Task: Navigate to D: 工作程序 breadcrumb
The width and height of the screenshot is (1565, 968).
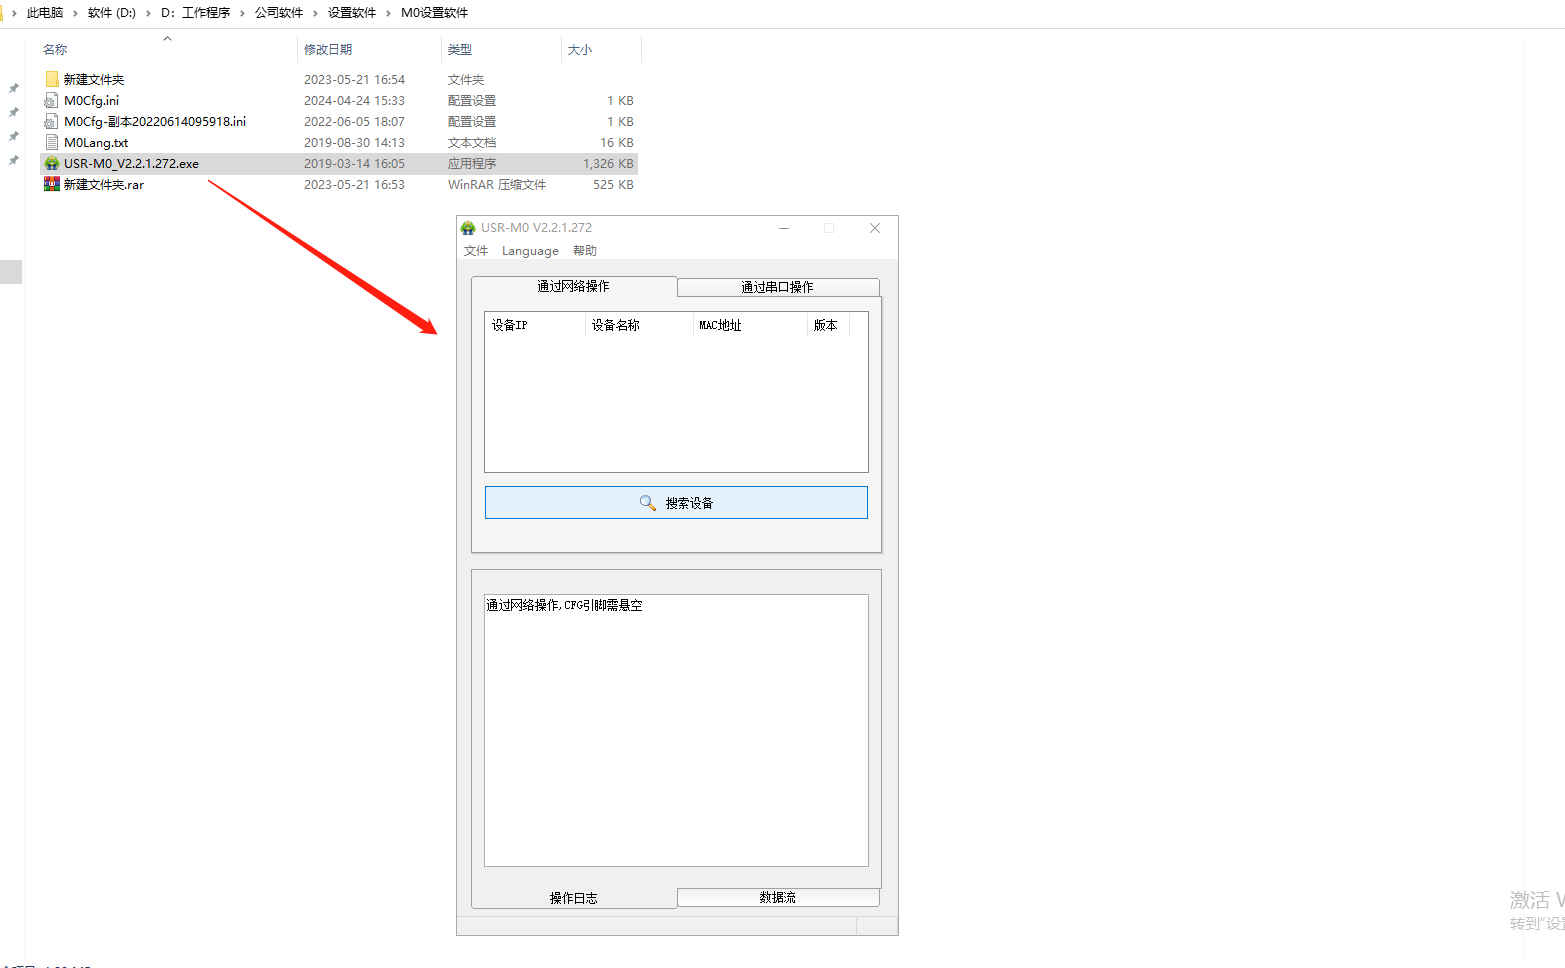Action: pos(195,13)
